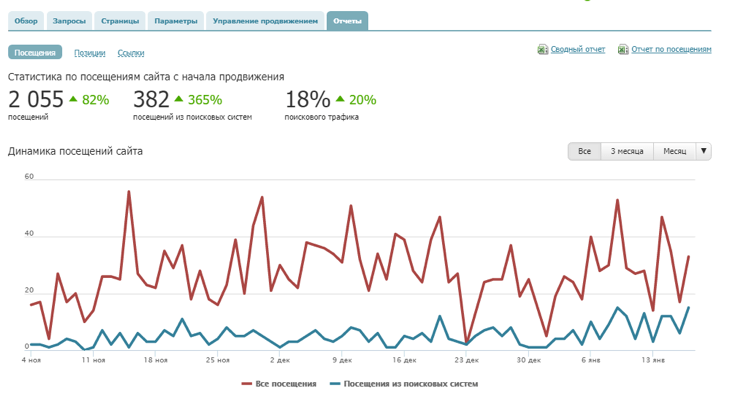Switch chart range to Месяц
Viewport: 730px width, 410px height.
(674, 151)
